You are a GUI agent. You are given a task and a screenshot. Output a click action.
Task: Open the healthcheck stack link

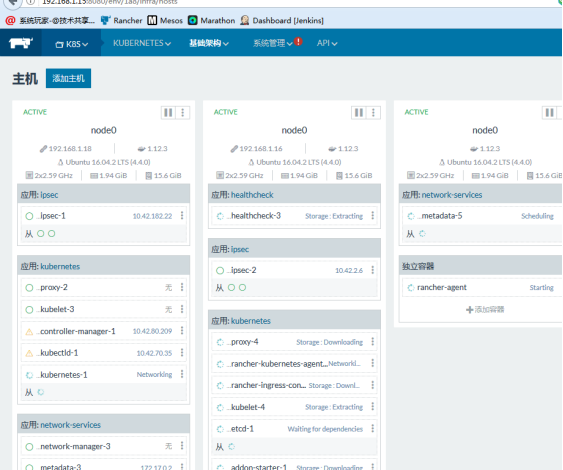coord(252,195)
